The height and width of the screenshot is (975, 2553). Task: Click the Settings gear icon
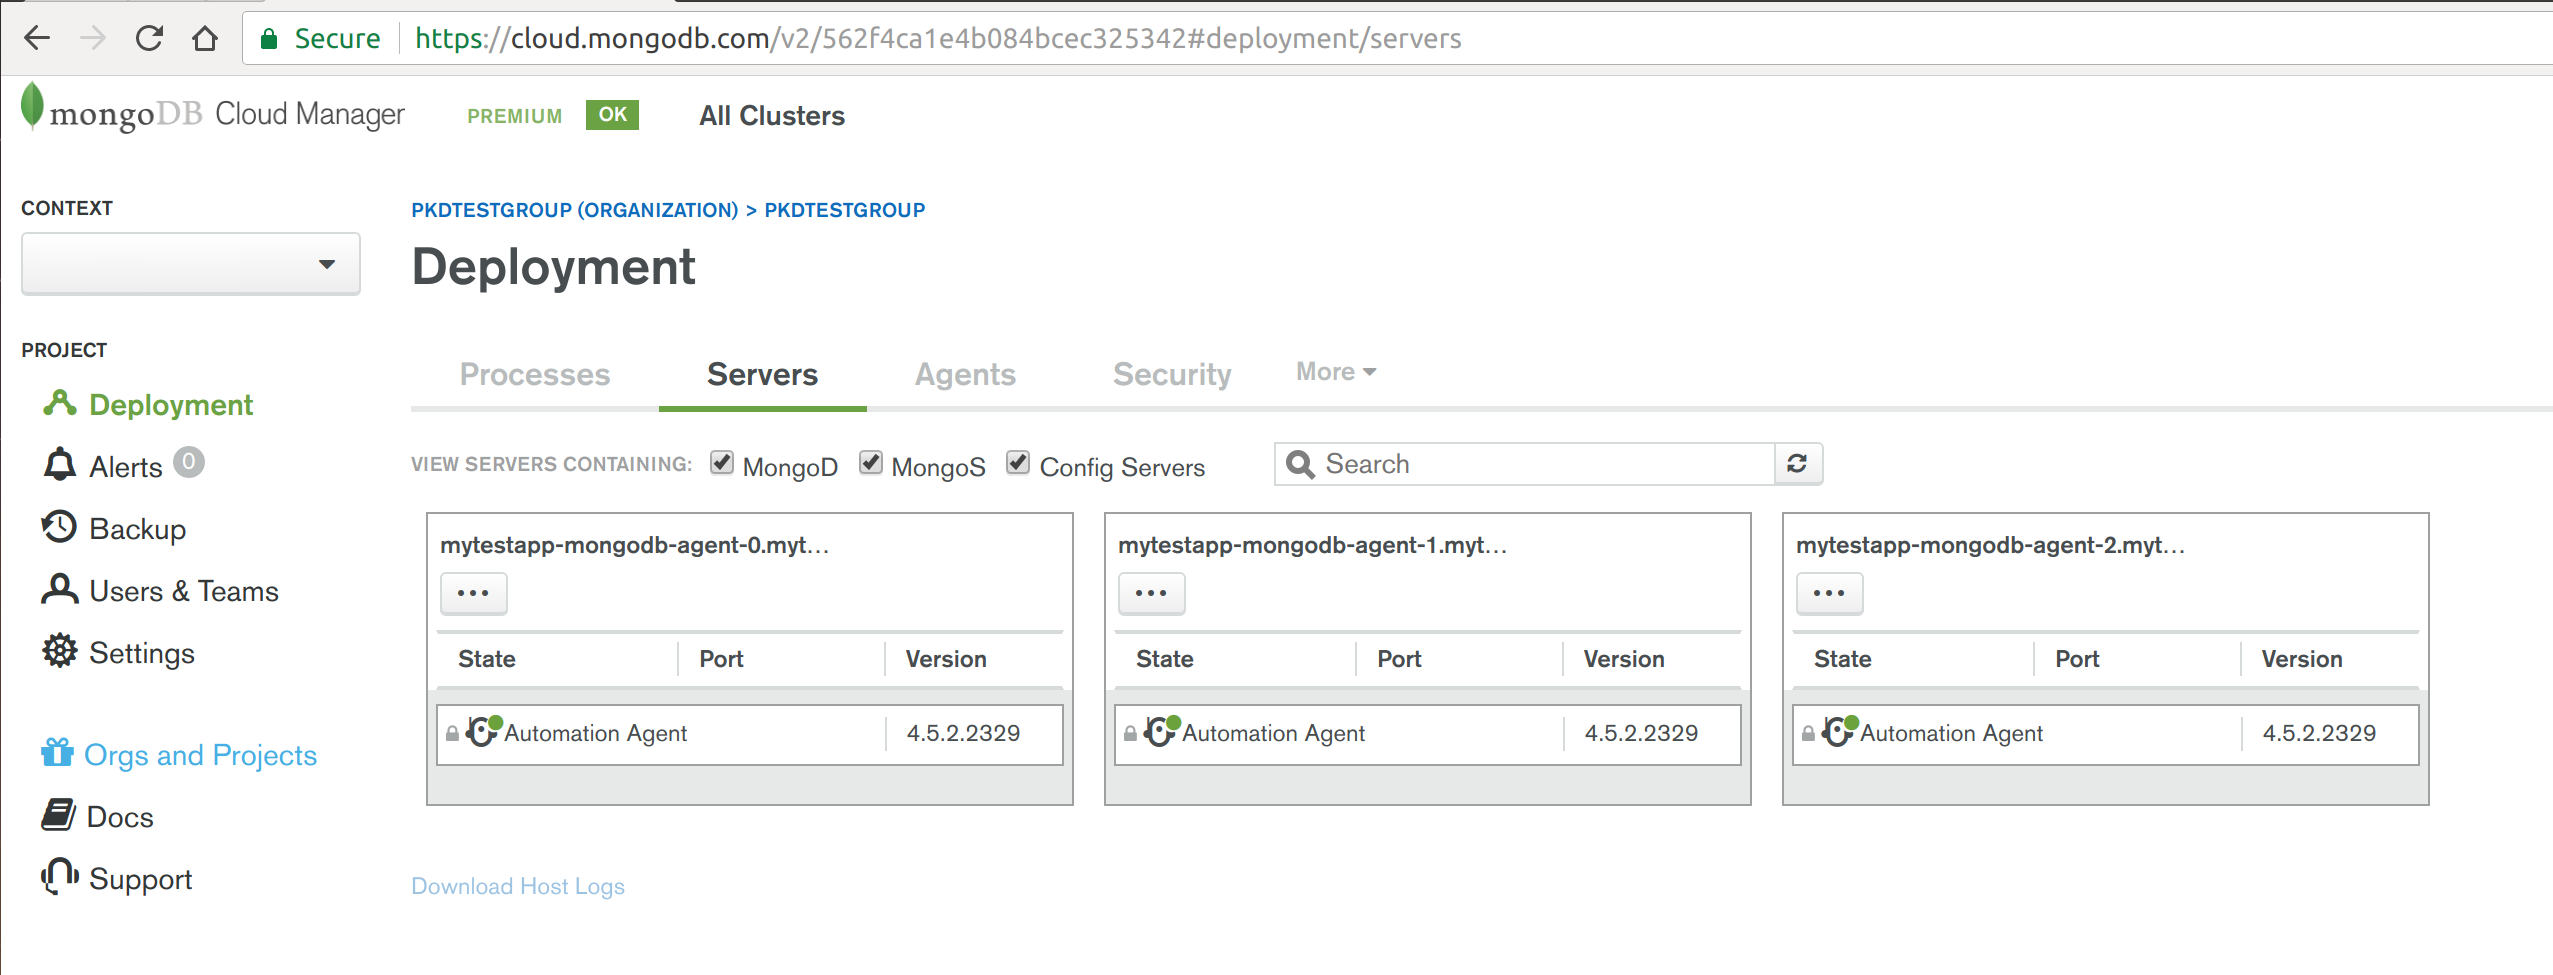(x=60, y=651)
